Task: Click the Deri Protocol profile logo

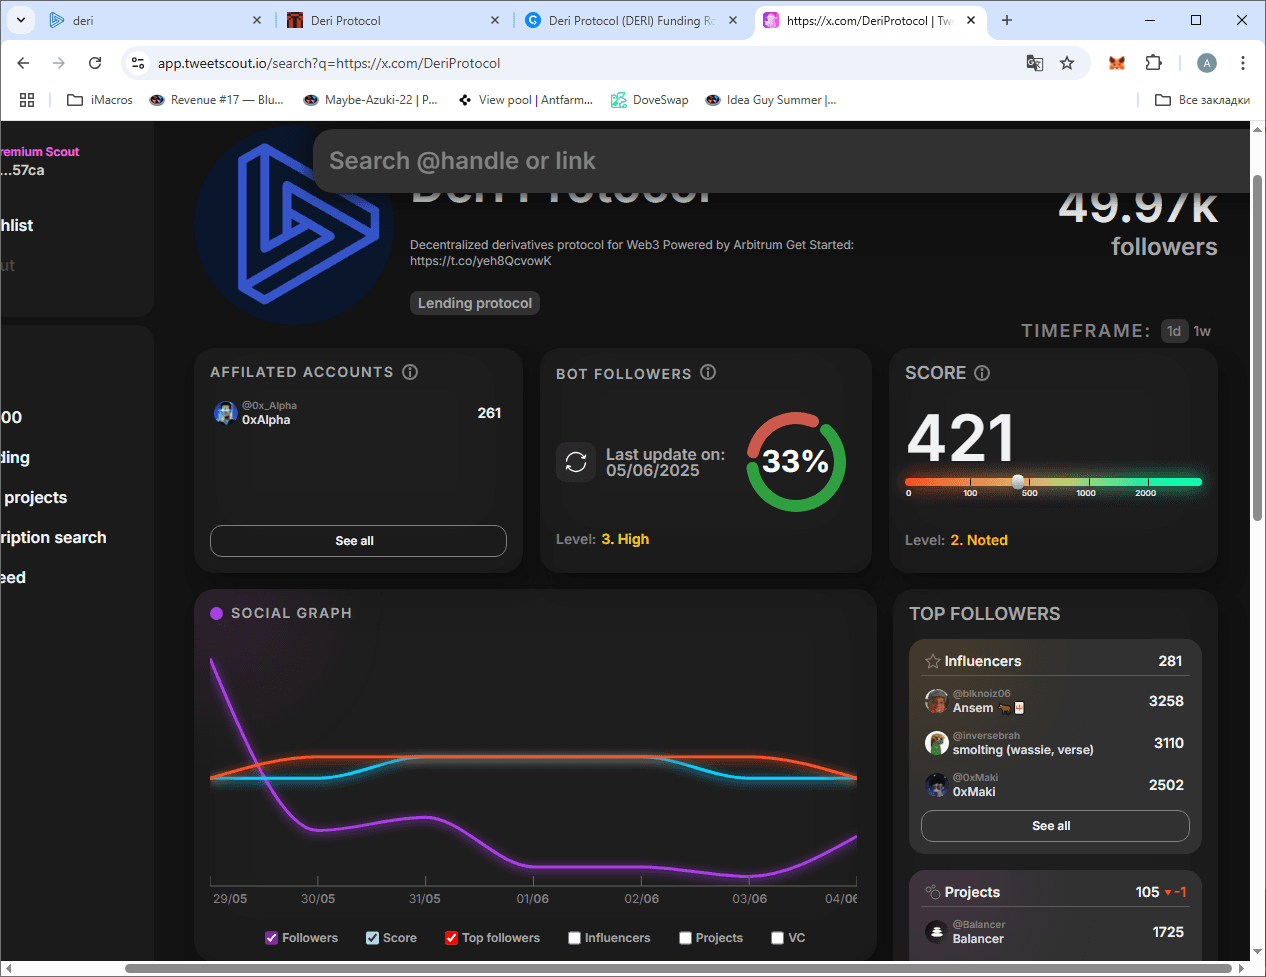Action: (x=295, y=225)
